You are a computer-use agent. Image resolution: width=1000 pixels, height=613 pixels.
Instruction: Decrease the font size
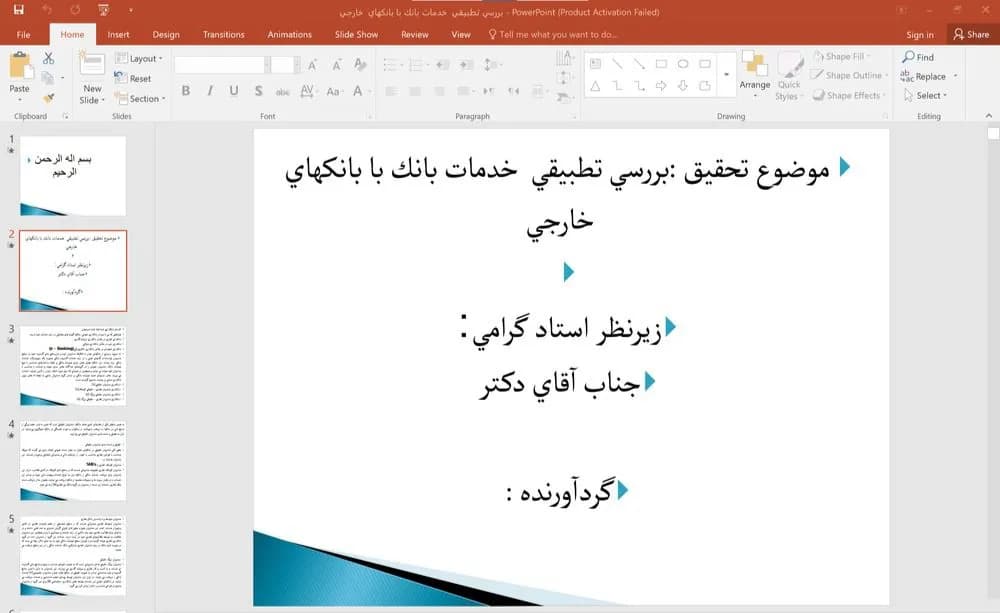336,64
